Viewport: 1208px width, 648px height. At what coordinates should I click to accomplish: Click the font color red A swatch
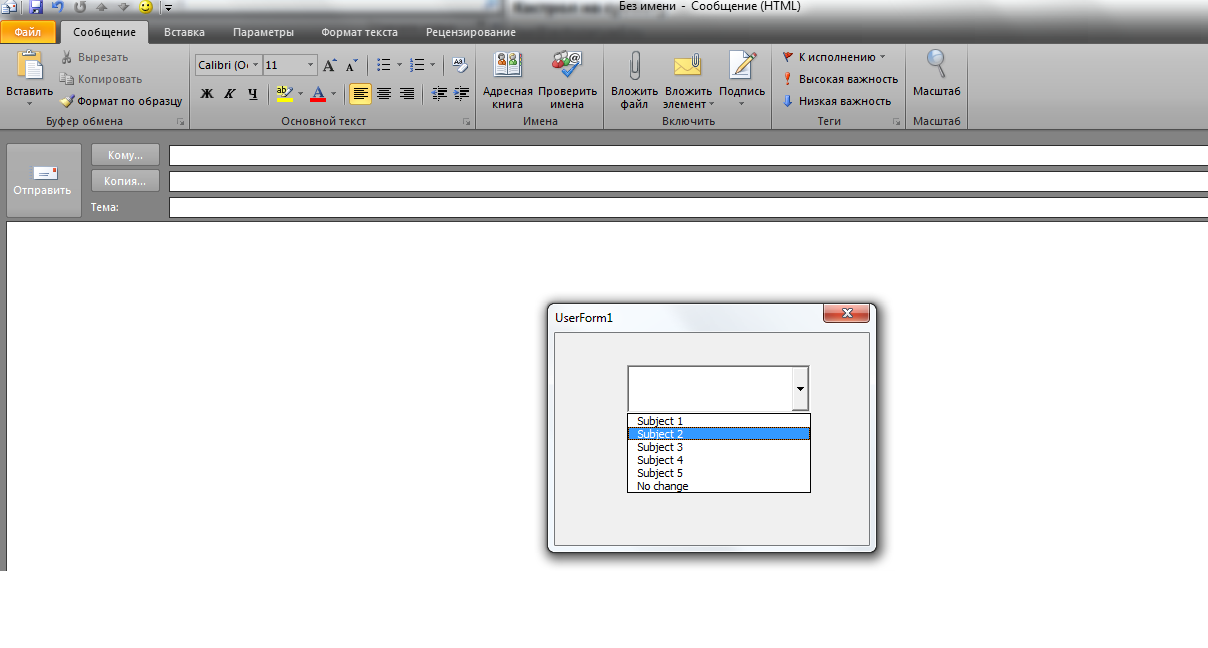[318, 94]
